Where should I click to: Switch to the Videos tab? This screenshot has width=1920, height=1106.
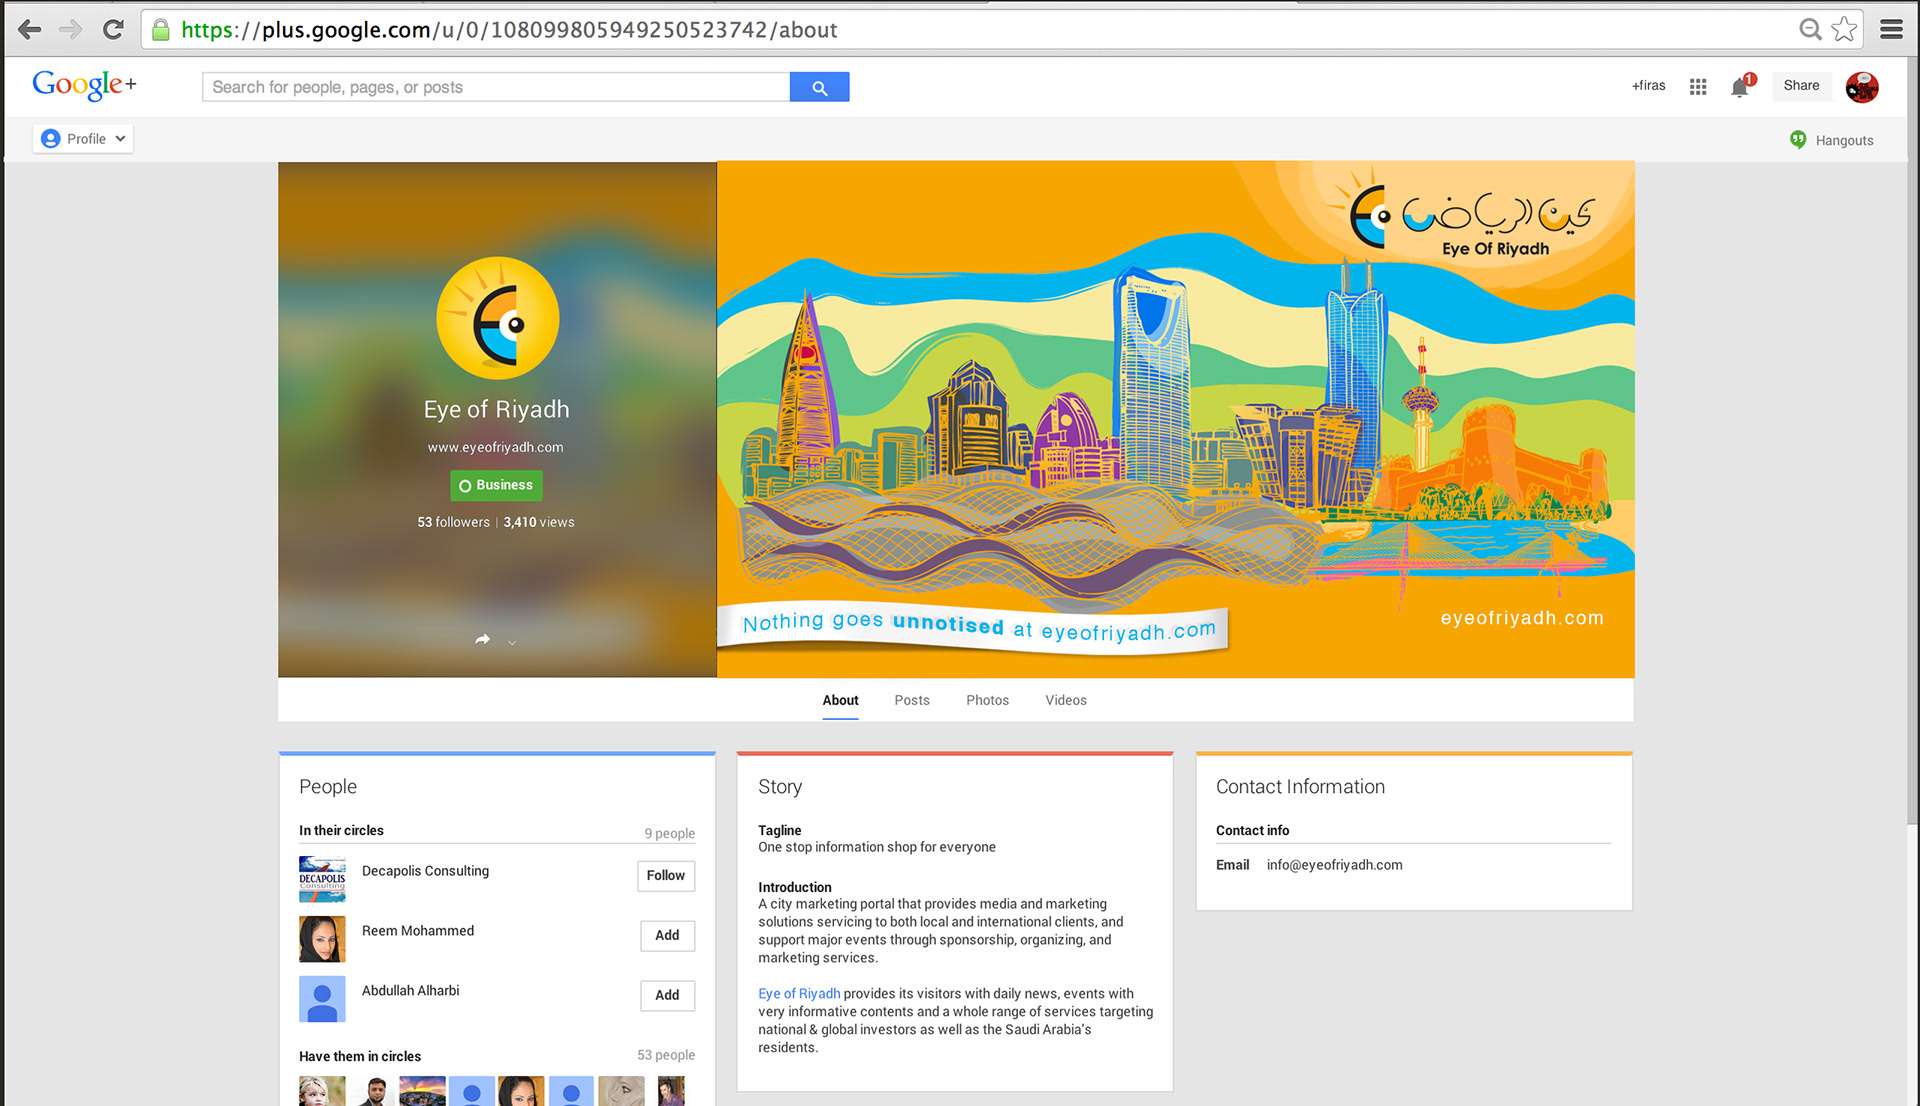pos(1066,700)
